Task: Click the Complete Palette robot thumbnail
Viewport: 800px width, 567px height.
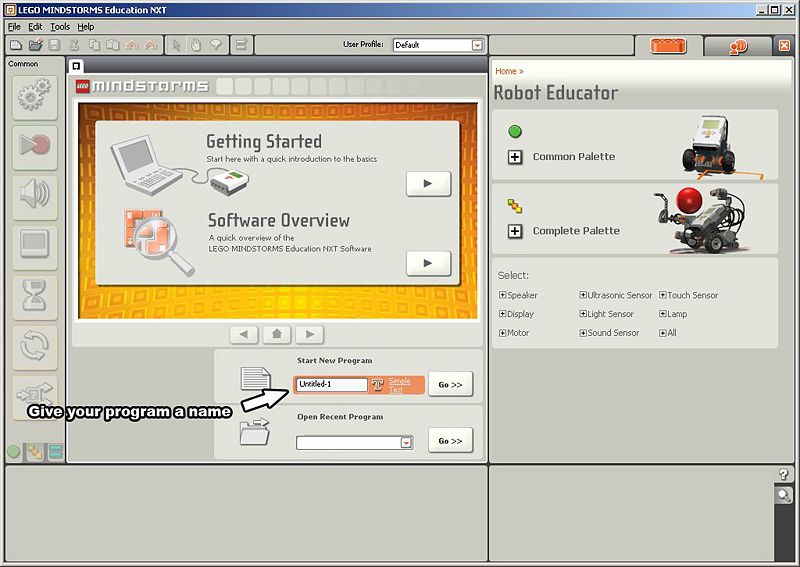Action: tap(700, 219)
